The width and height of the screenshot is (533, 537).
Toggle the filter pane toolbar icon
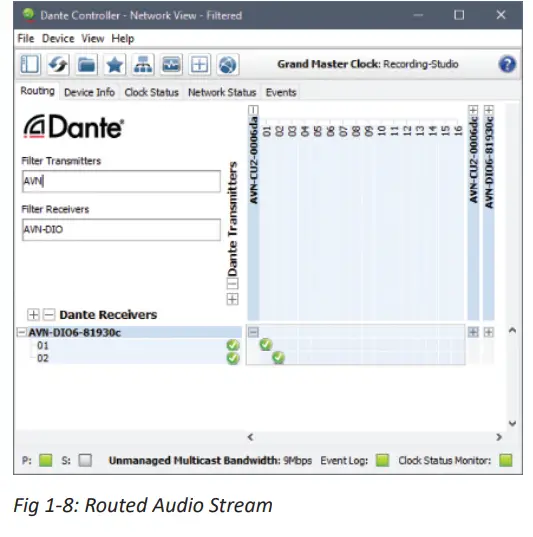(x=30, y=64)
